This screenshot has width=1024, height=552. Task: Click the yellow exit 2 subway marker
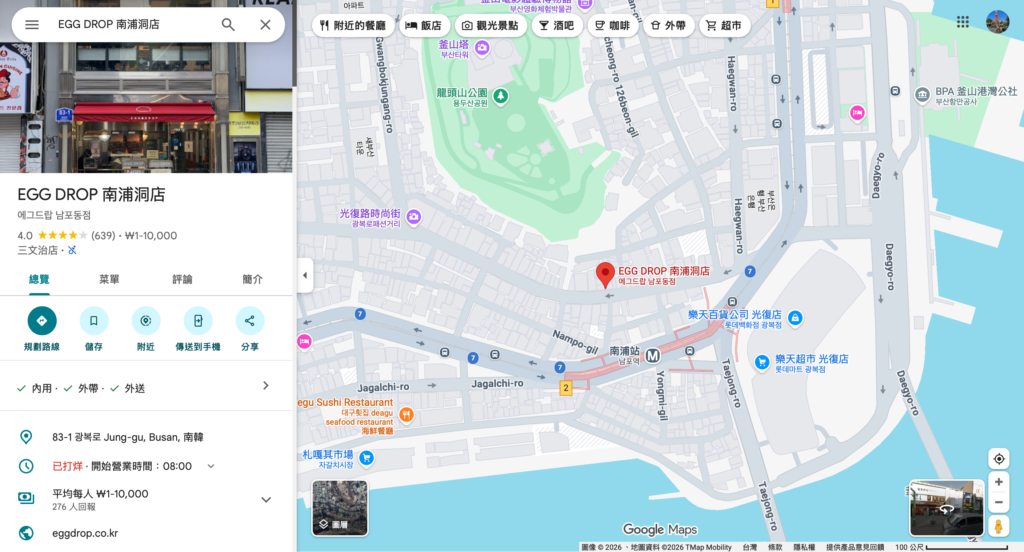coord(566,388)
